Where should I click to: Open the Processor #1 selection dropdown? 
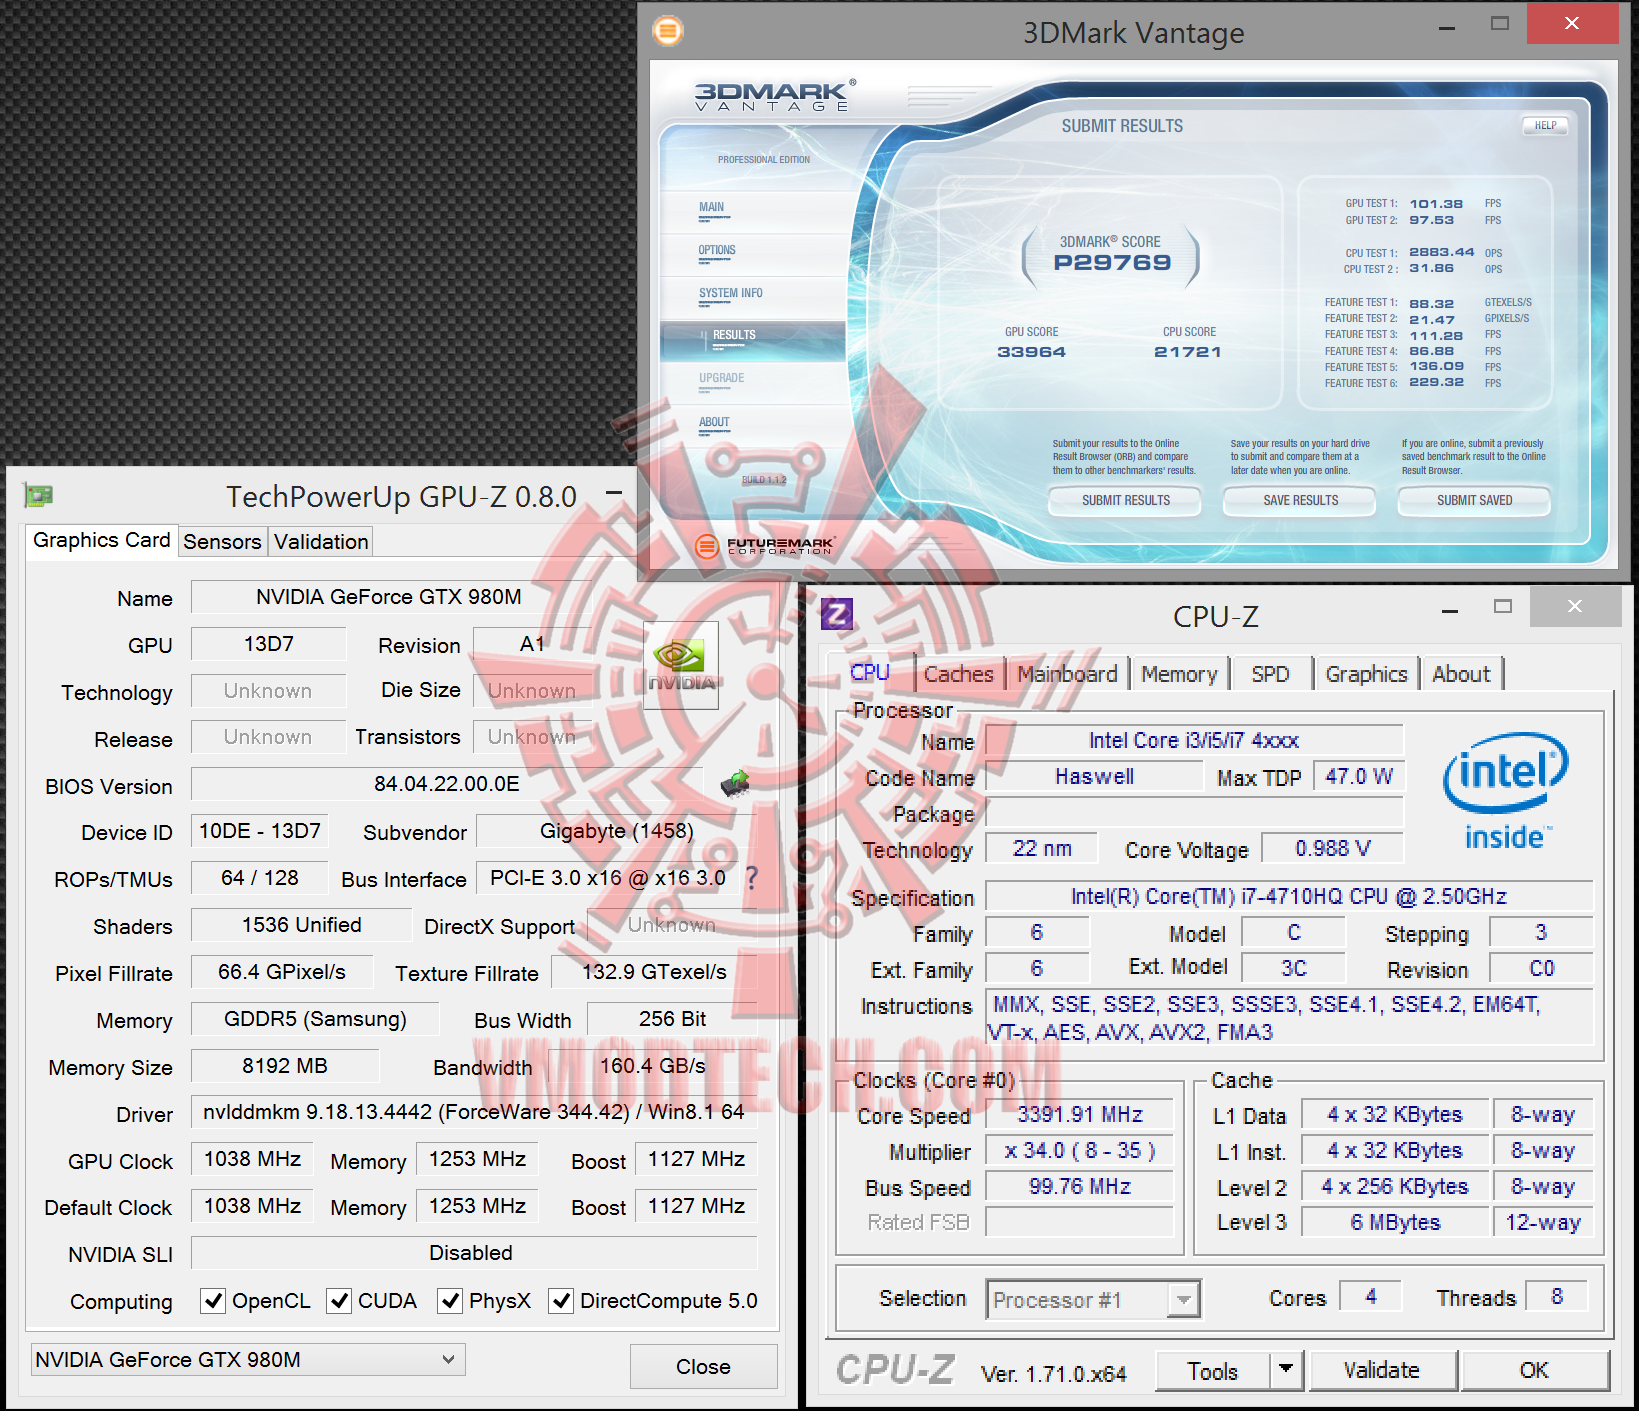(x=1092, y=1299)
